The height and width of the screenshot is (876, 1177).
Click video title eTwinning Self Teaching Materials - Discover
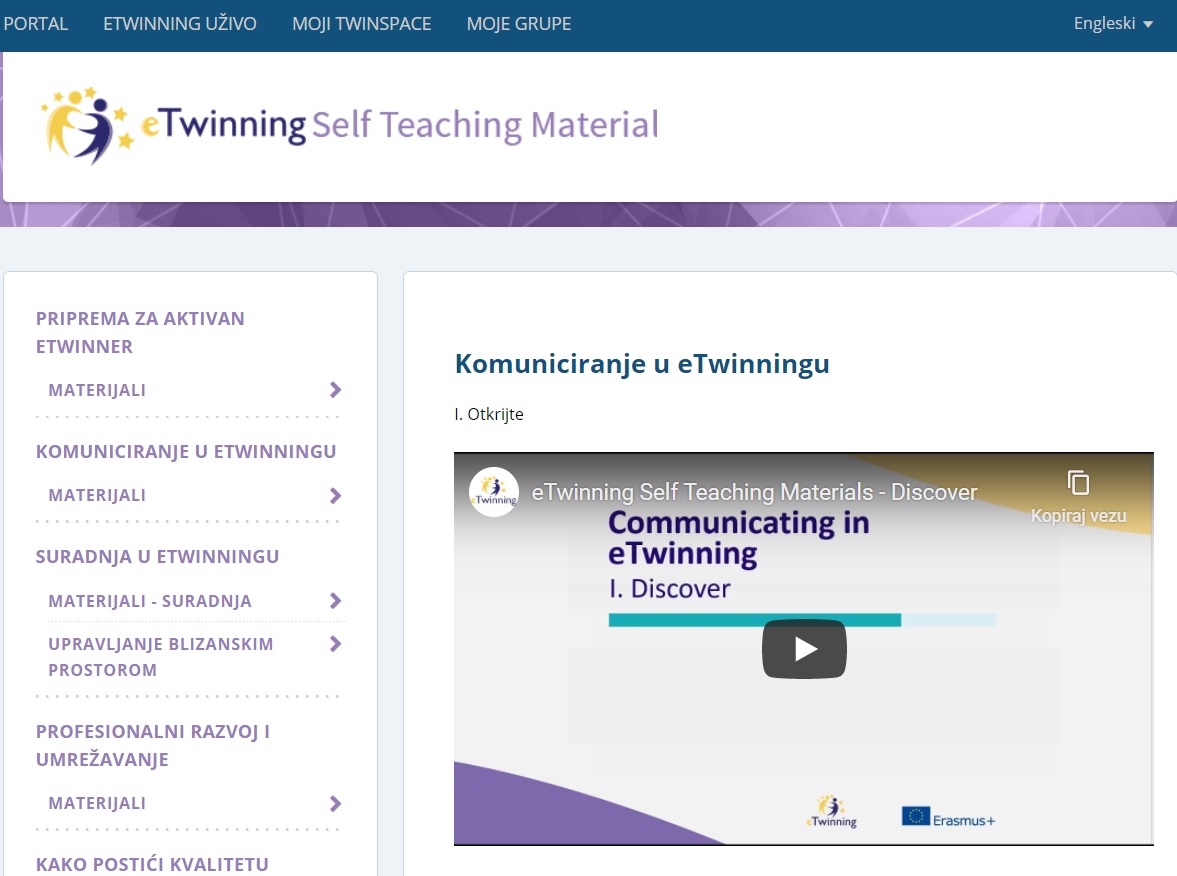754,492
